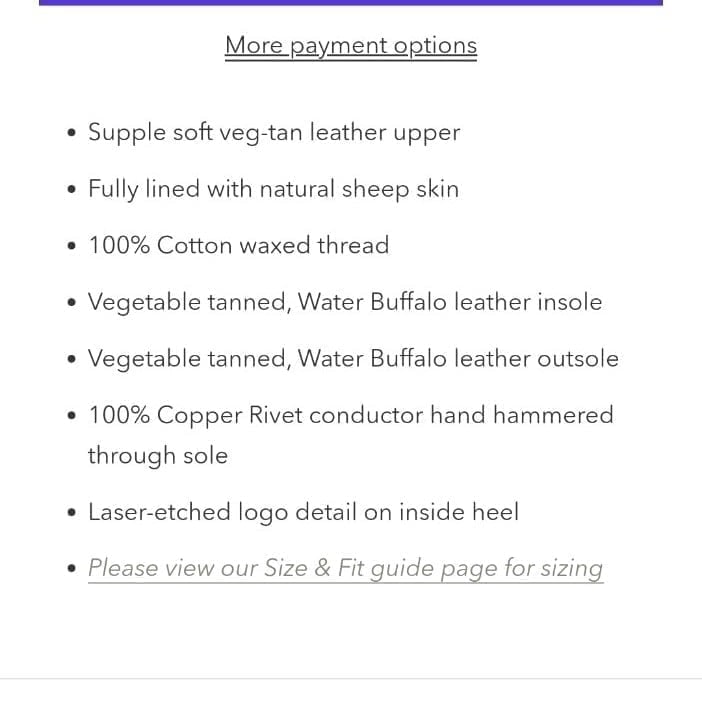Click bullet beside leather insole item
Image resolution: width=702 pixels, height=702 pixels.
pyautogui.click(x=71, y=303)
